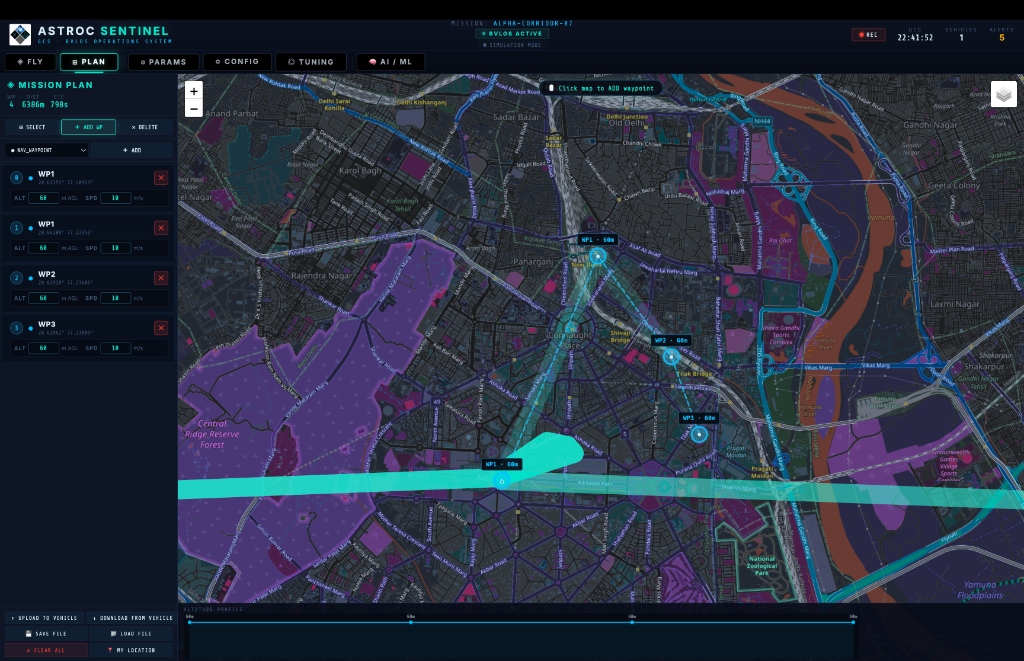
Task: Select a waypoint marker on the altitude profile
Action: click(411, 620)
